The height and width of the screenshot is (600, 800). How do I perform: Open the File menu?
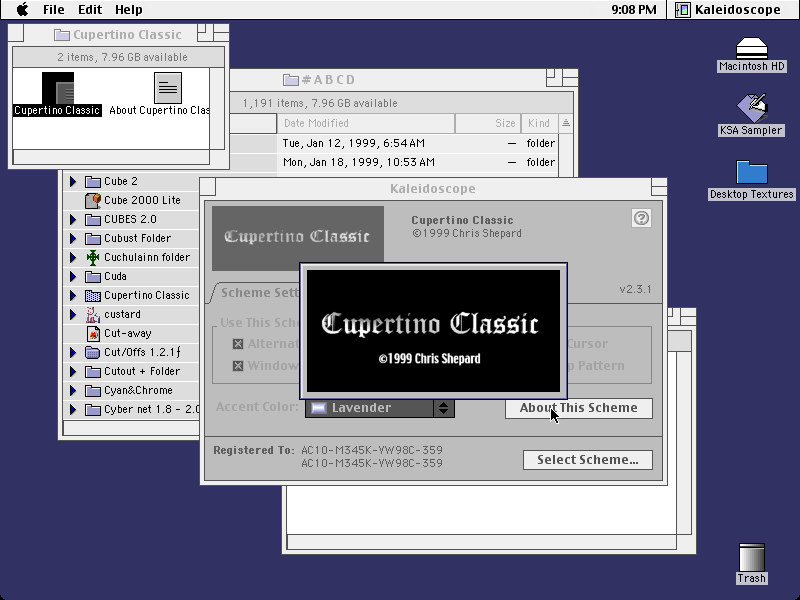click(54, 10)
